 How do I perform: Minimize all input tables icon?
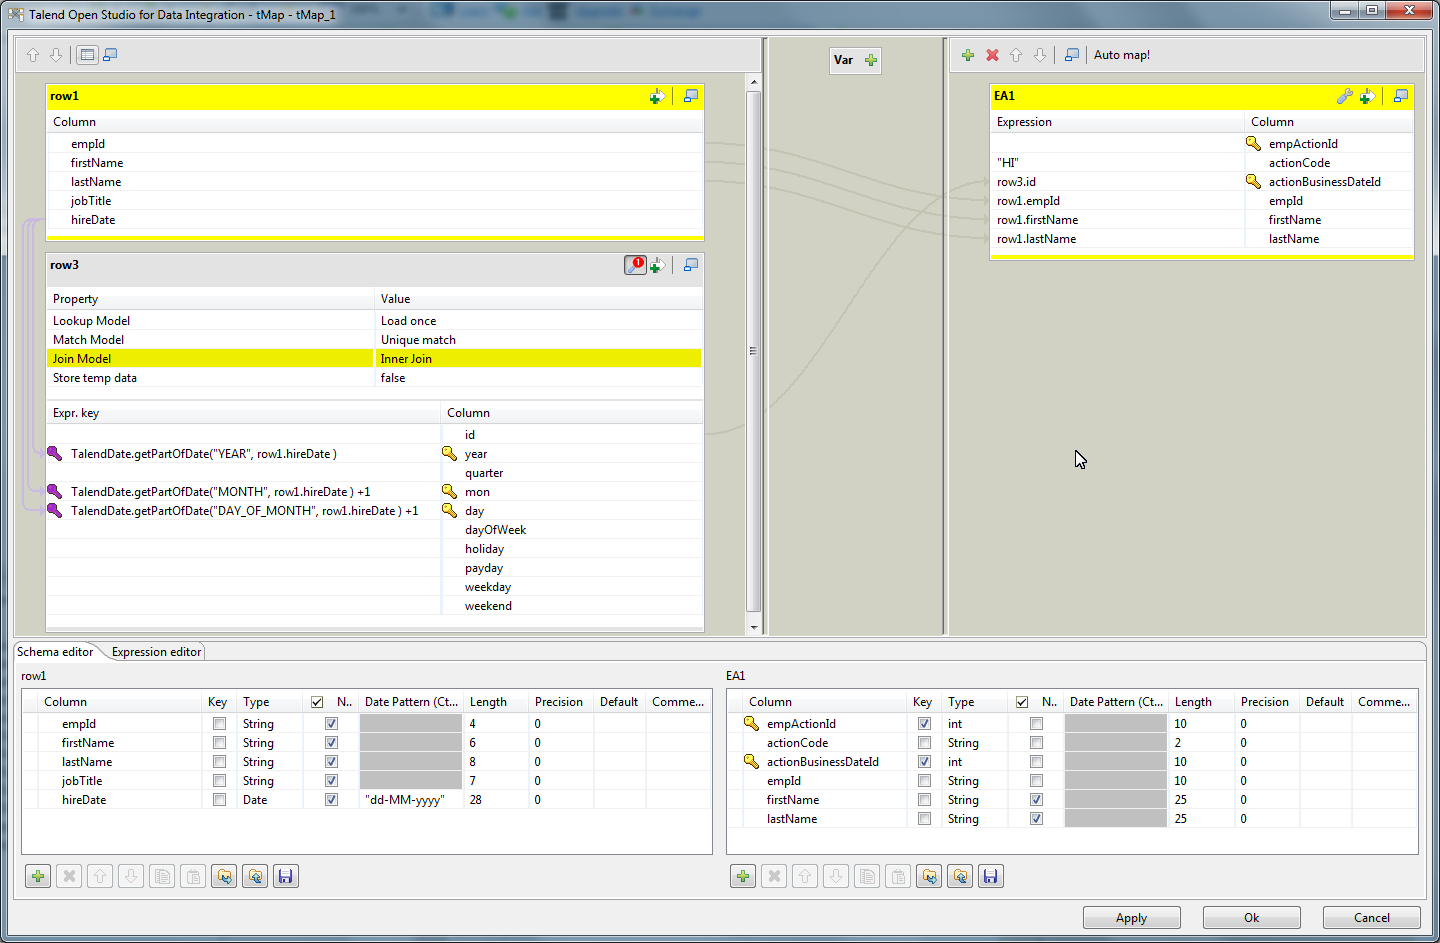click(110, 55)
